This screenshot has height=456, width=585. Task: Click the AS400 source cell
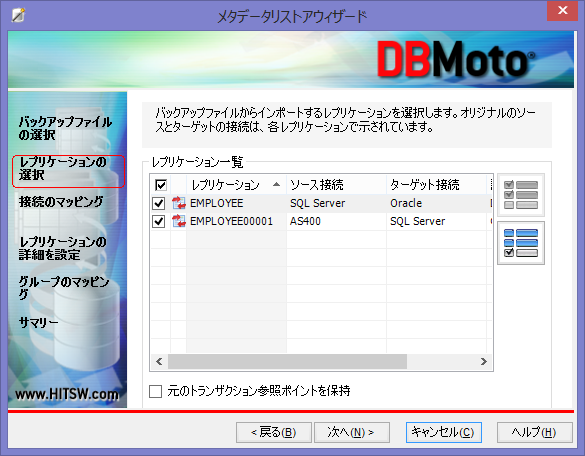[337, 221]
